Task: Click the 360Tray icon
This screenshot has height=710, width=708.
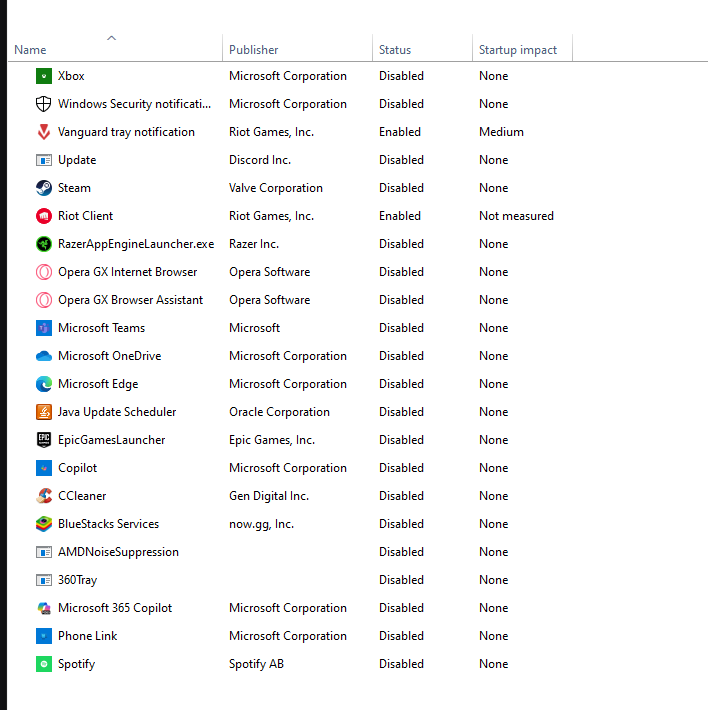Action: pyautogui.click(x=43, y=580)
